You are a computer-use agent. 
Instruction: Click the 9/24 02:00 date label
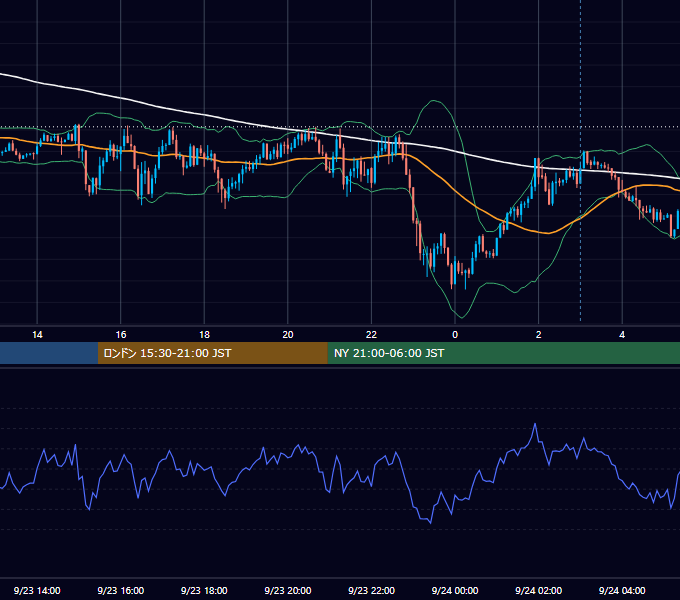pyautogui.click(x=538, y=590)
